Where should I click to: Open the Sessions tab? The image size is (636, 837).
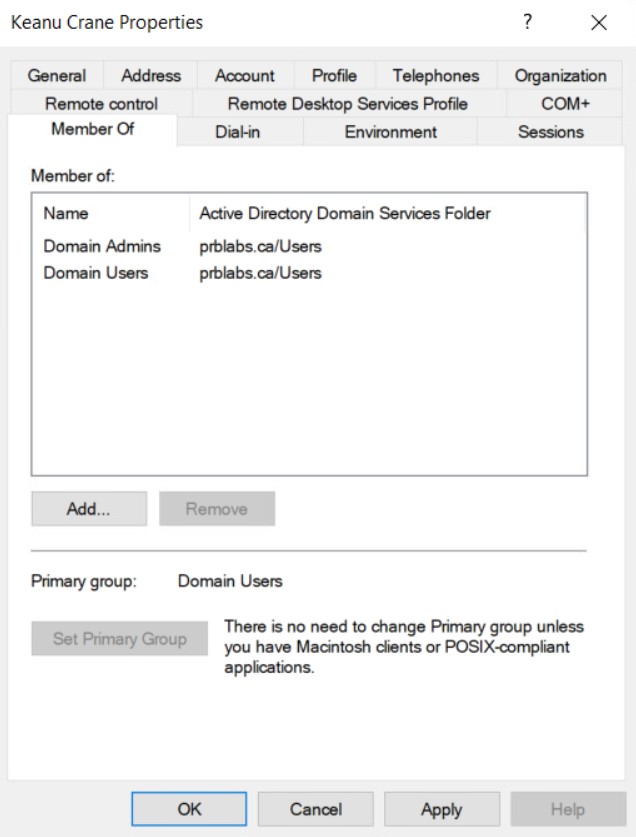coord(550,132)
